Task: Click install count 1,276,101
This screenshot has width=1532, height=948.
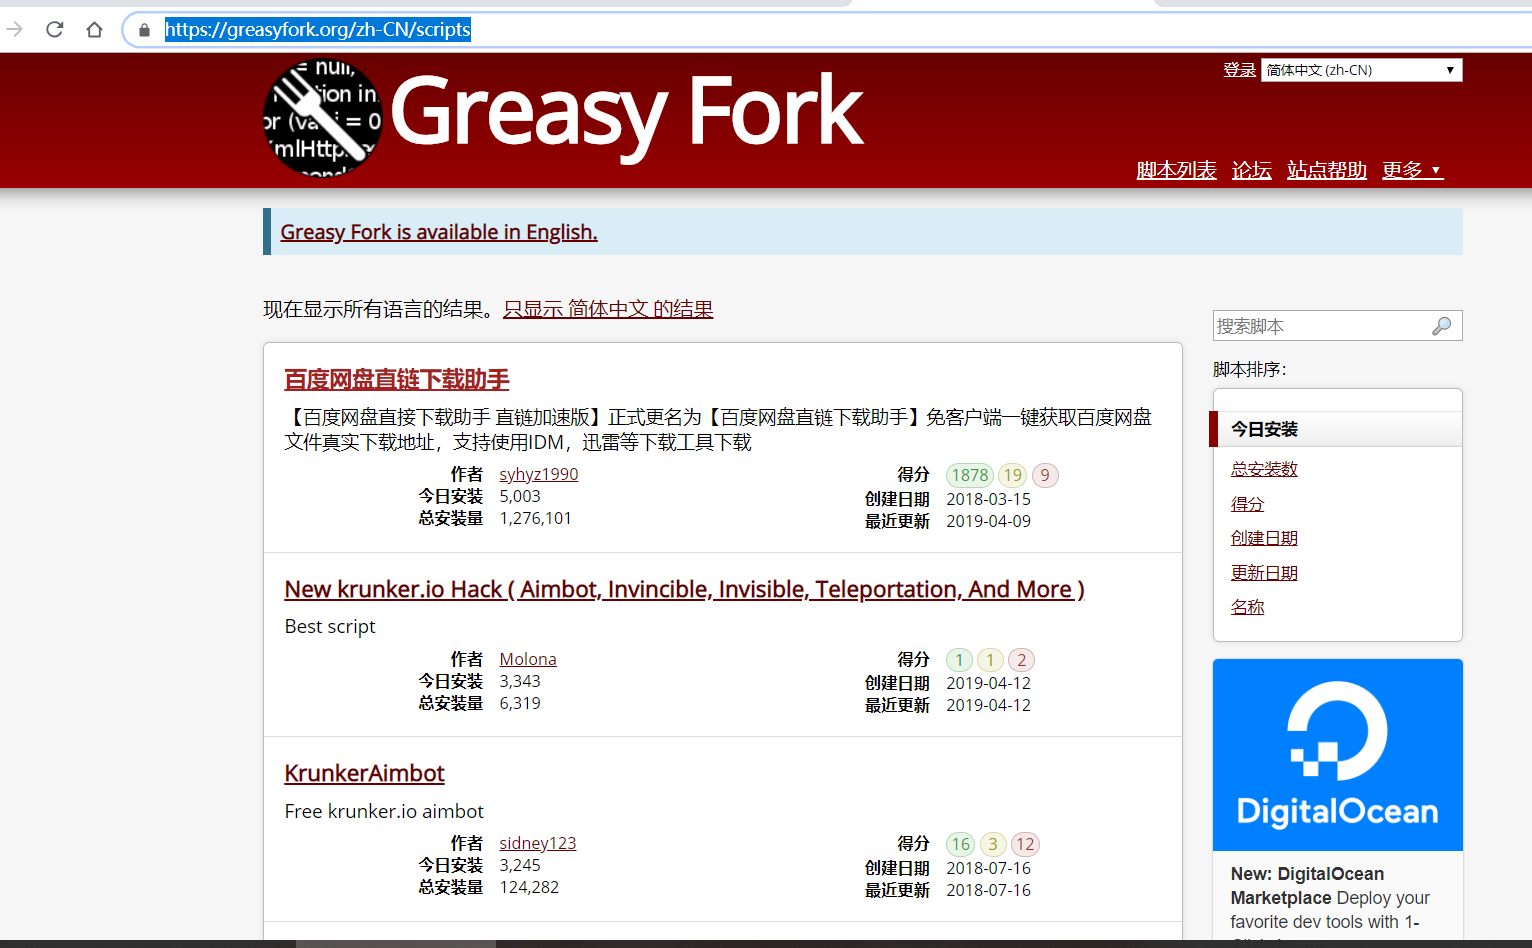Action: point(535,518)
